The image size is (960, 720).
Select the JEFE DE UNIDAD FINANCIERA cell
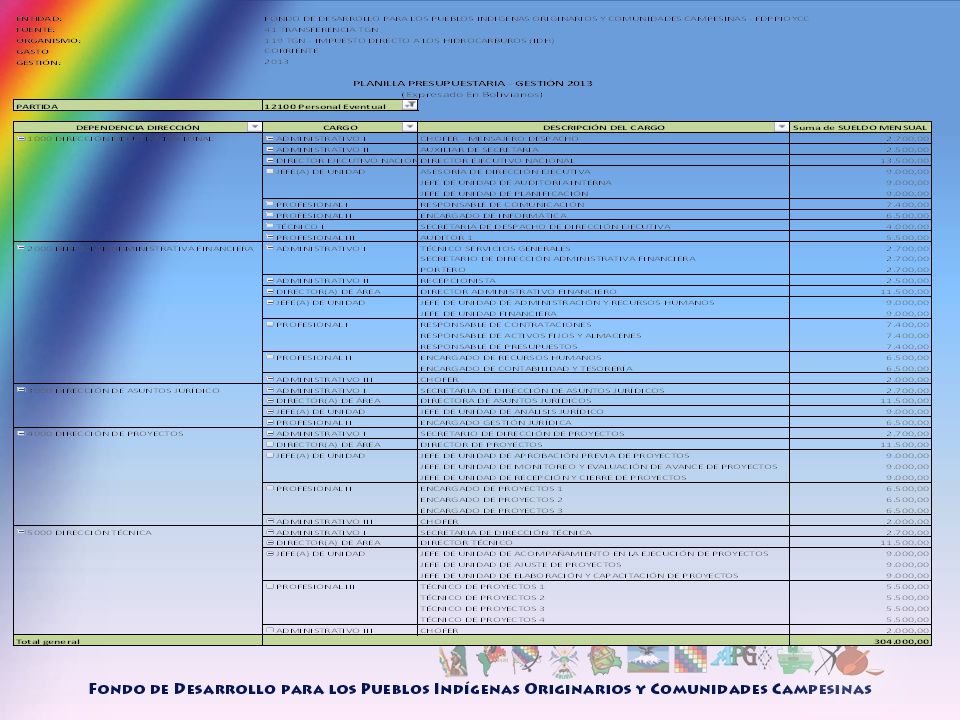603,313
